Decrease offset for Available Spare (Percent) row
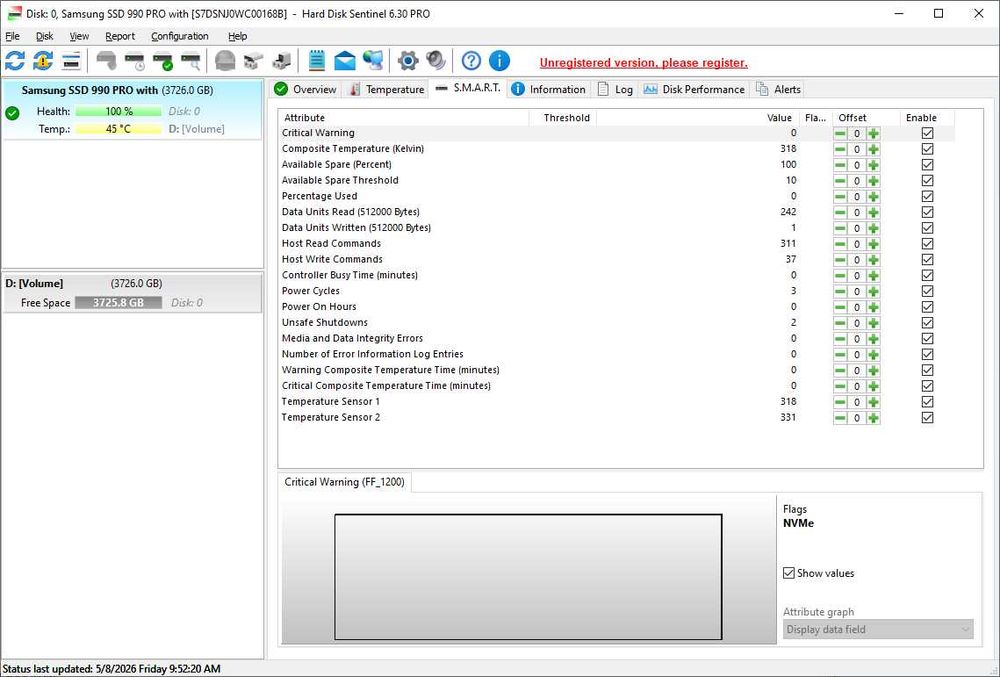The height and width of the screenshot is (677, 1000). pos(841,165)
